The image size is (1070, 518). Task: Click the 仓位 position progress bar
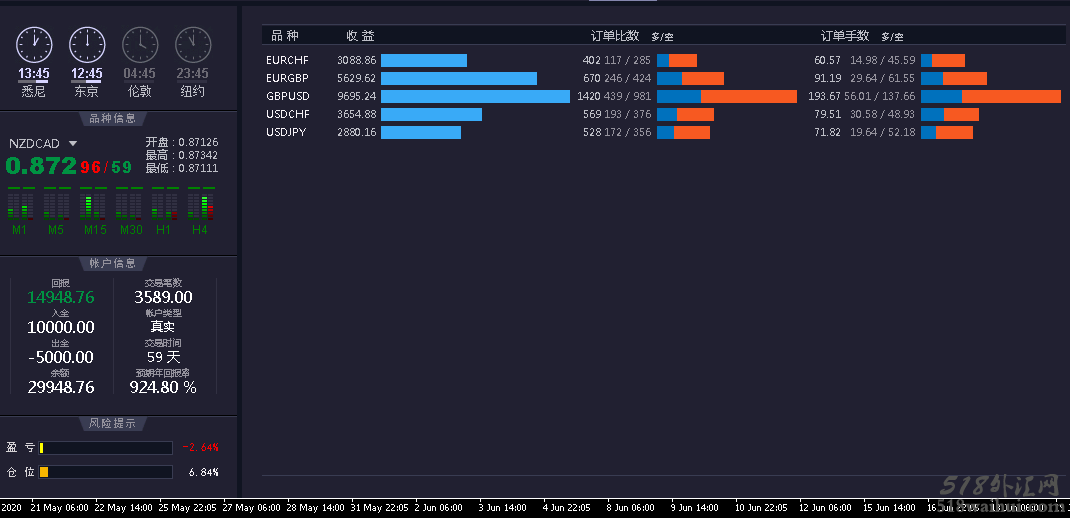click(106, 472)
